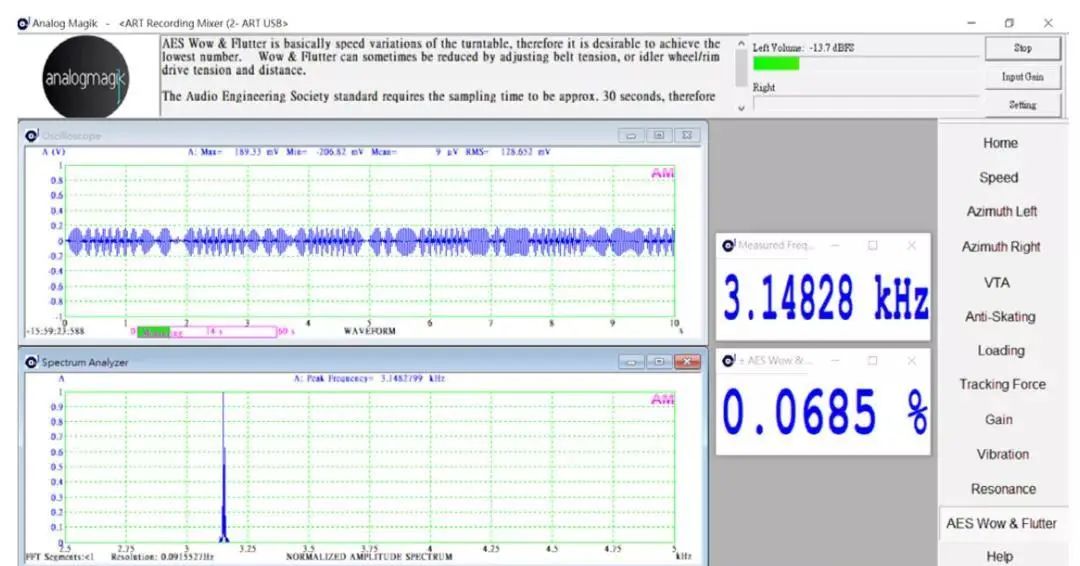1080x566 pixels.
Task: Click the Measured Frequency window title icon
Action: coord(728,245)
